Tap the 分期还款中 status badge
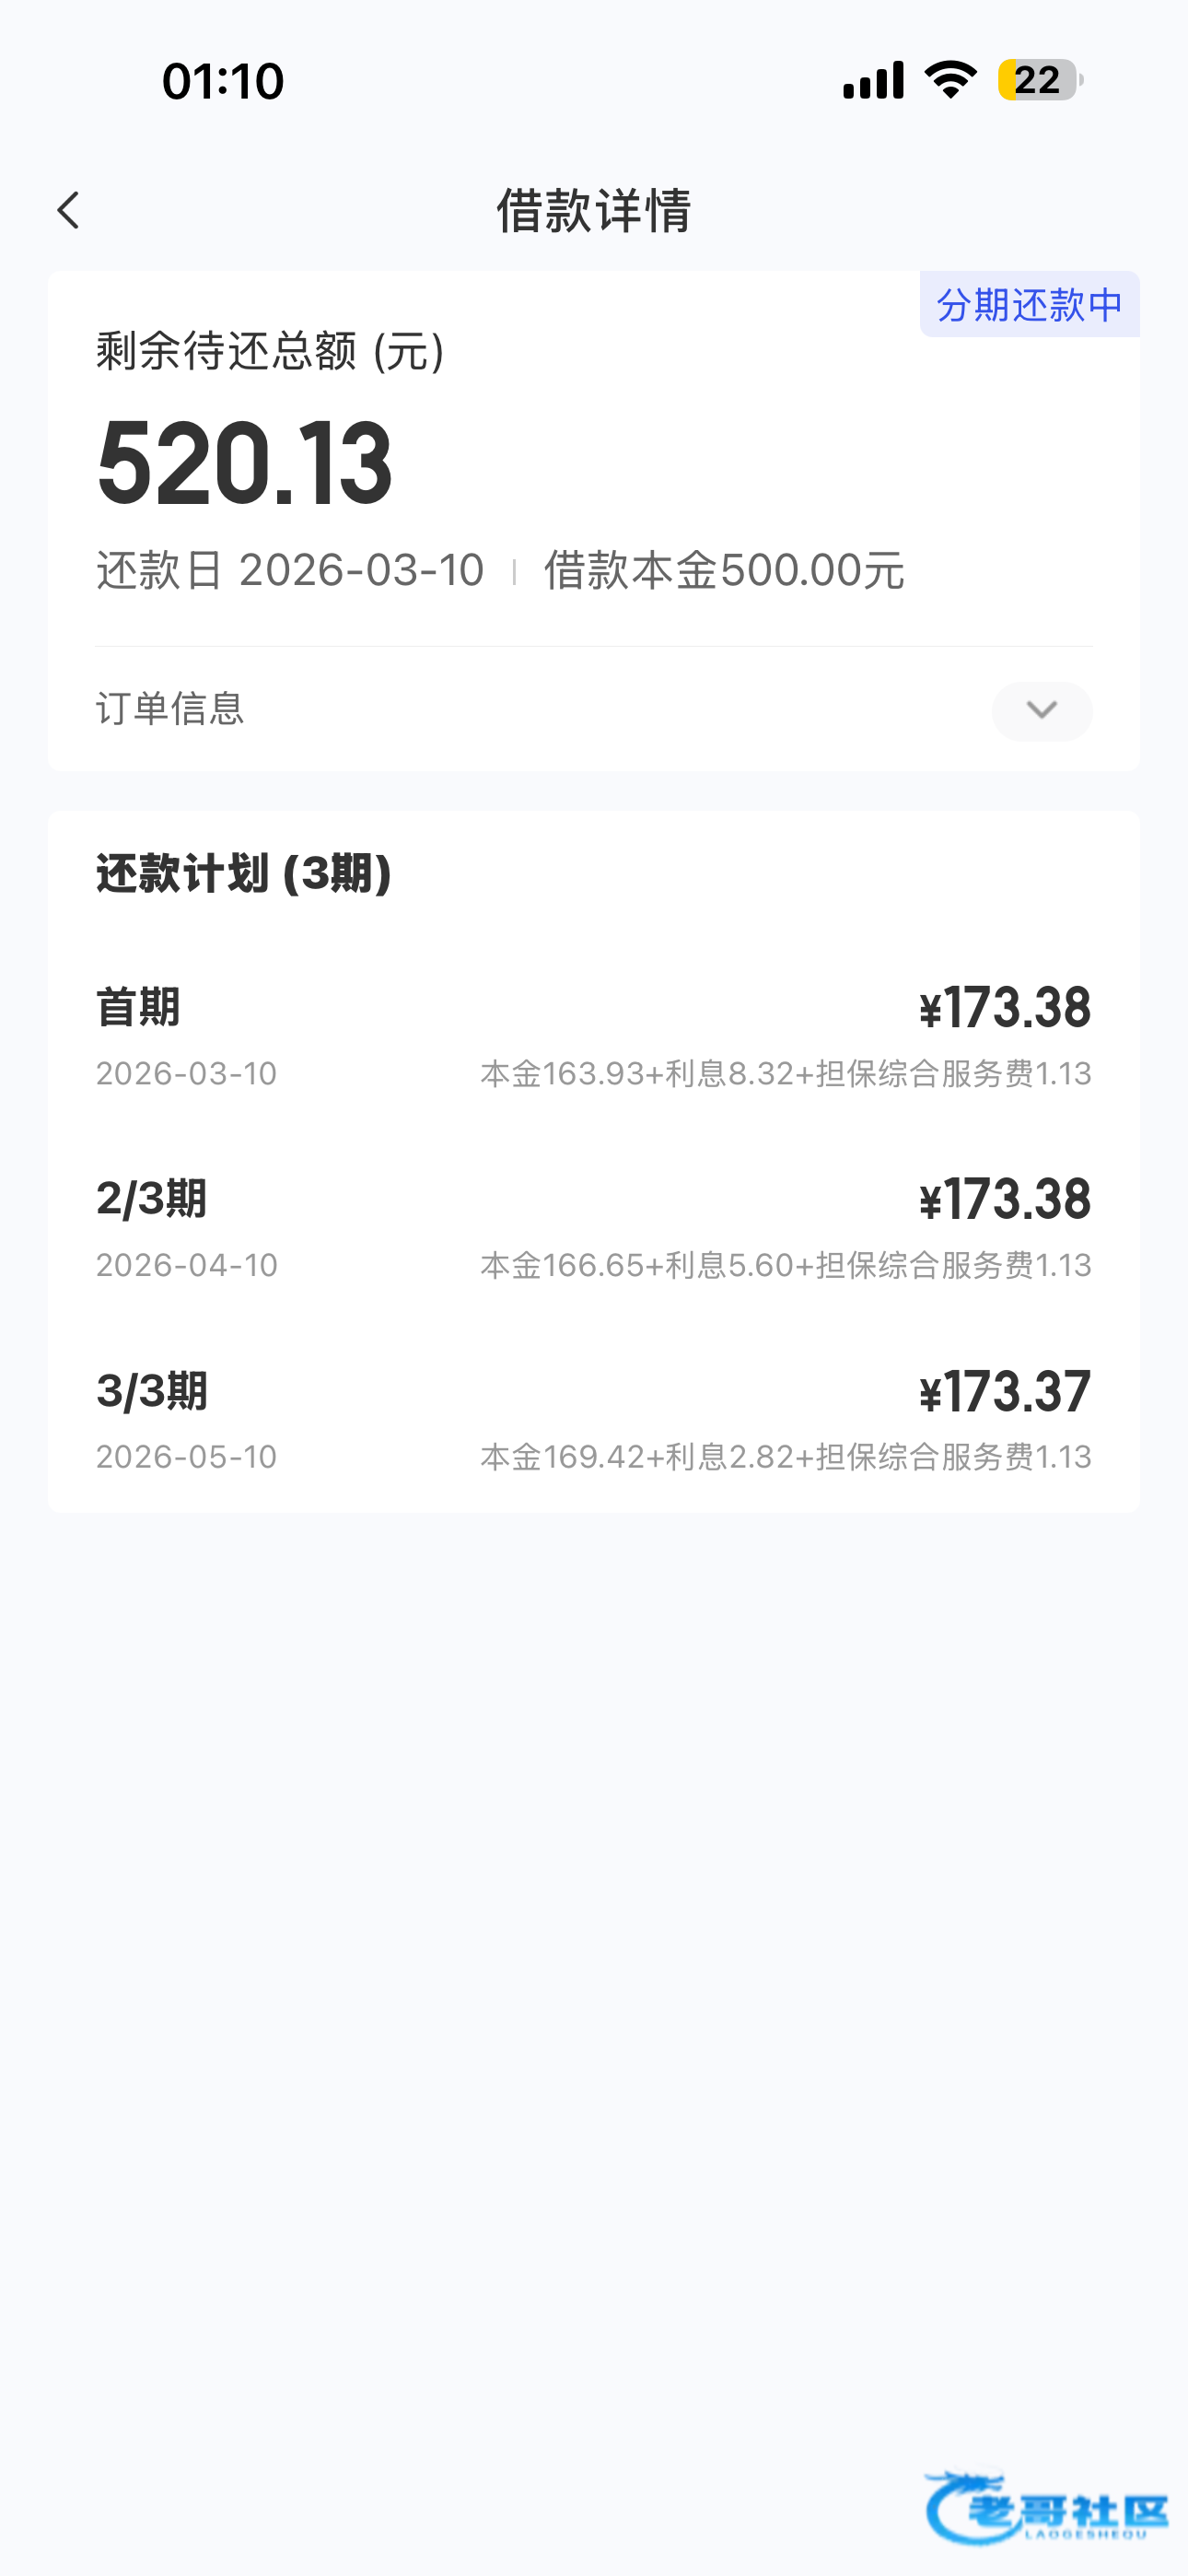This screenshot has width=1188, height=2576. click(1029, 304)
